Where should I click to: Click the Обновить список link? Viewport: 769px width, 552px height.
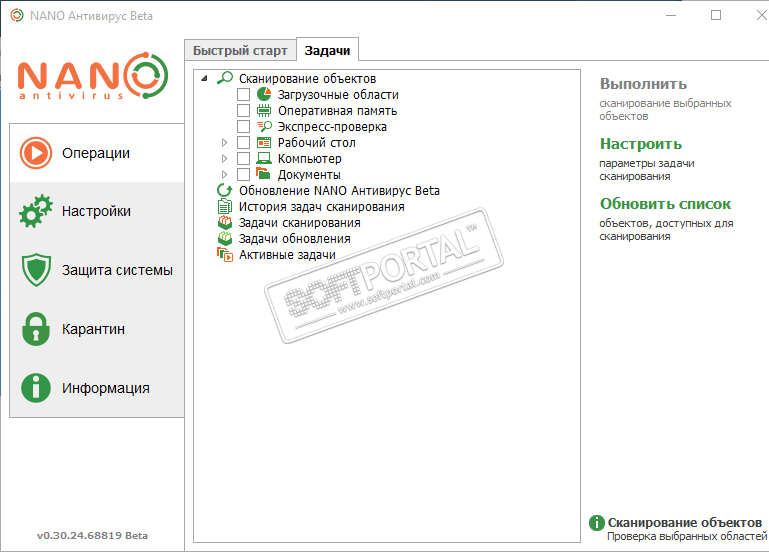(665, 204)
